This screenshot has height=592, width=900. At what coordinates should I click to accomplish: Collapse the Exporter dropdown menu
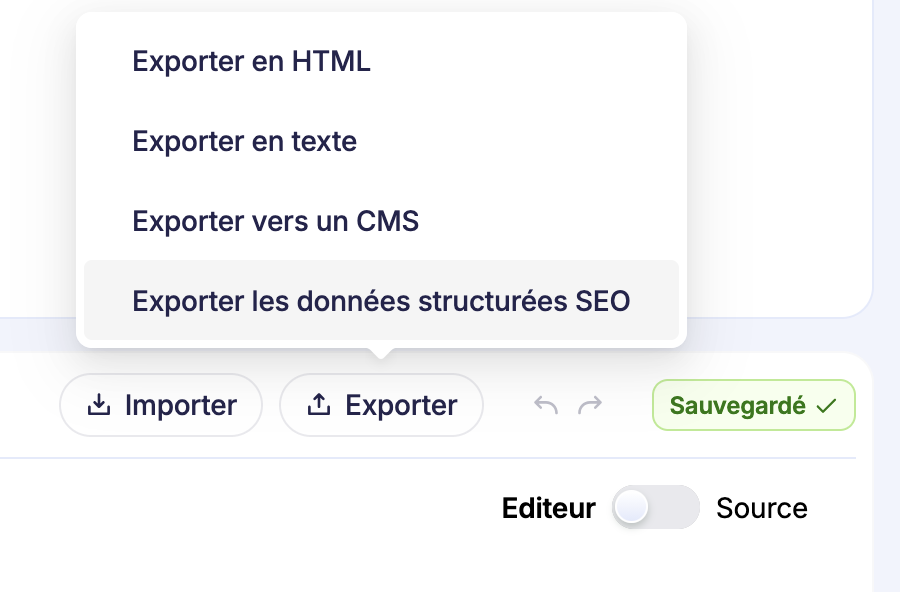pyautogui.click(x=381, y=405)
